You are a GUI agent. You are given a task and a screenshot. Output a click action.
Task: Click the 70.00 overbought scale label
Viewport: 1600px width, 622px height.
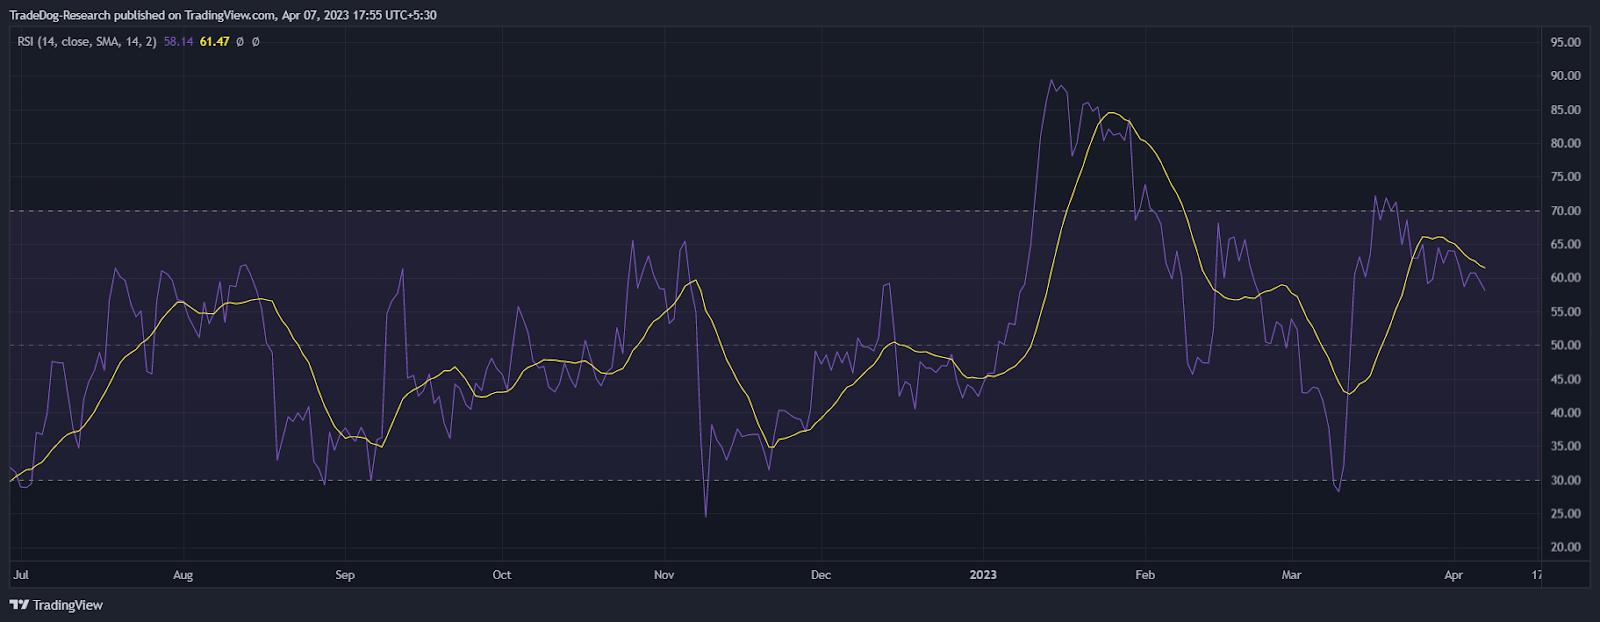pos(1565,211)
